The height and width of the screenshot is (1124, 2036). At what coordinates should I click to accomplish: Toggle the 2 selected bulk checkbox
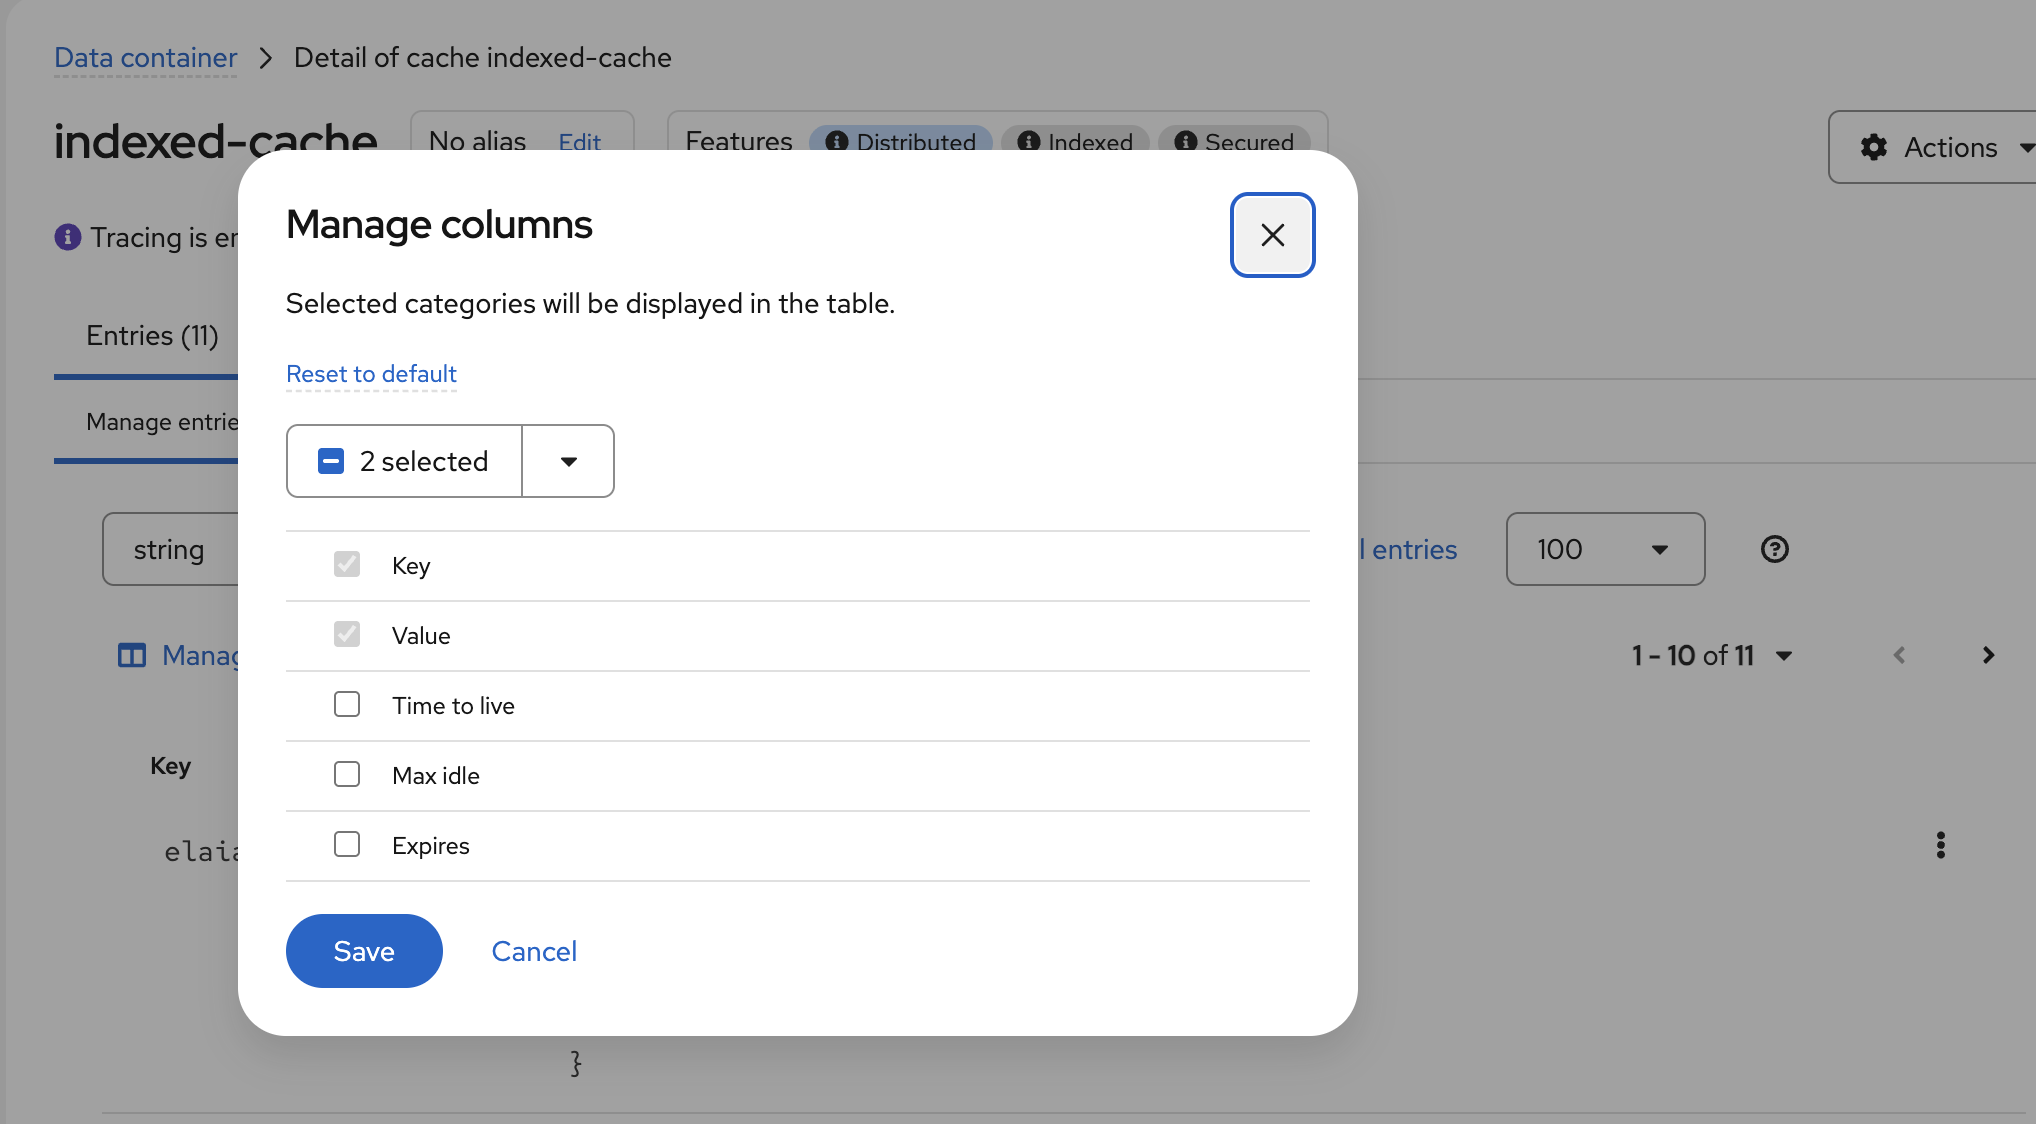pos(331,461)
